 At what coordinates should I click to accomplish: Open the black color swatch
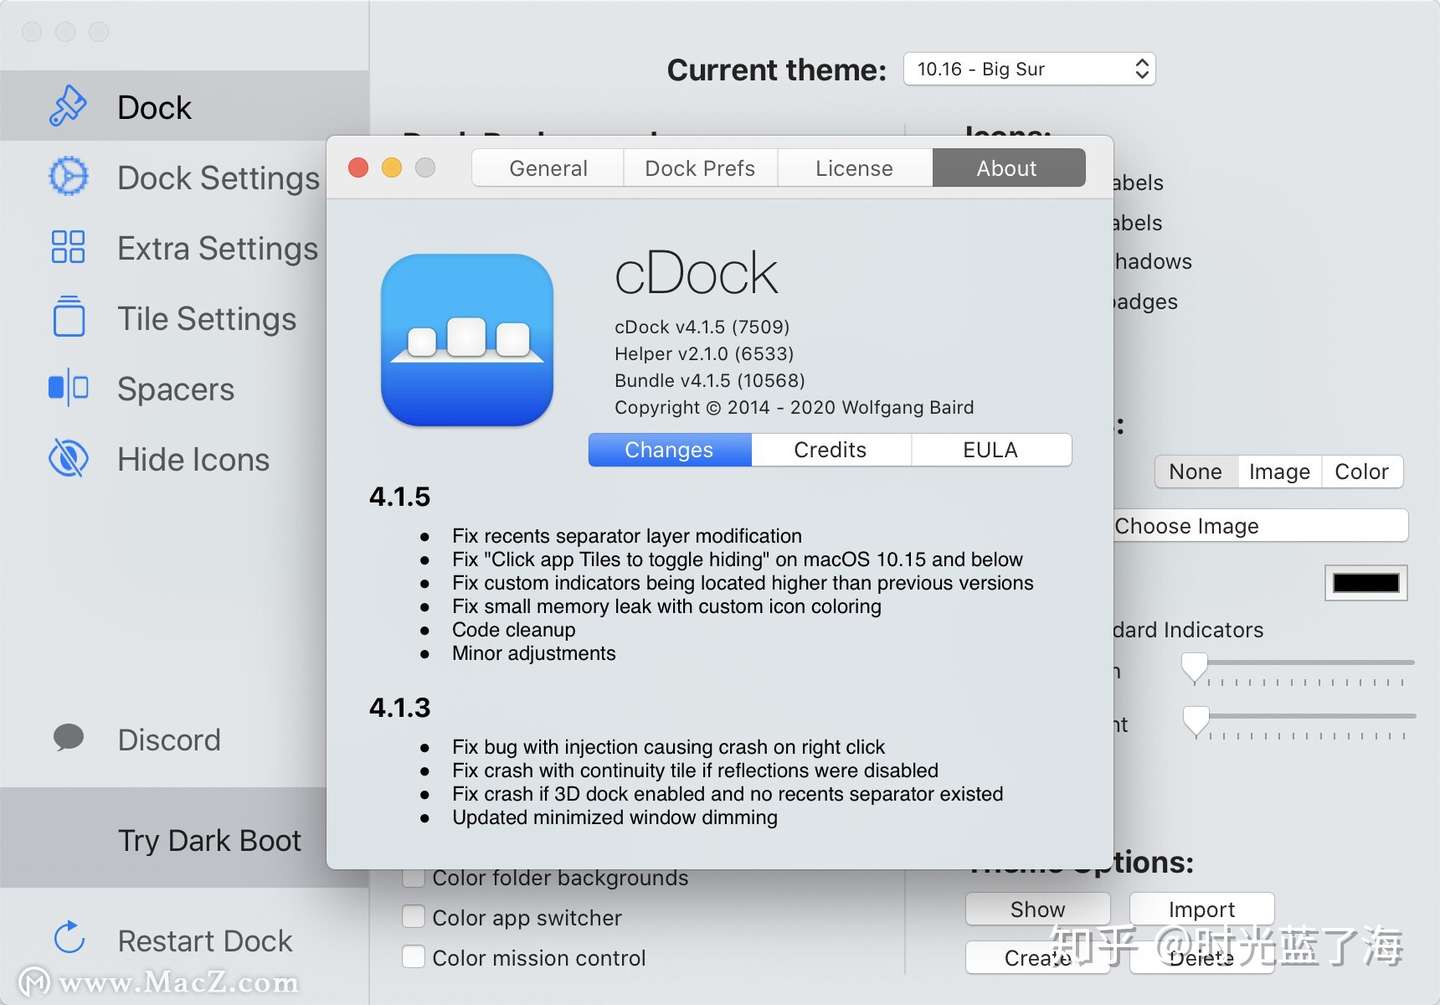tap(1366, 583)
